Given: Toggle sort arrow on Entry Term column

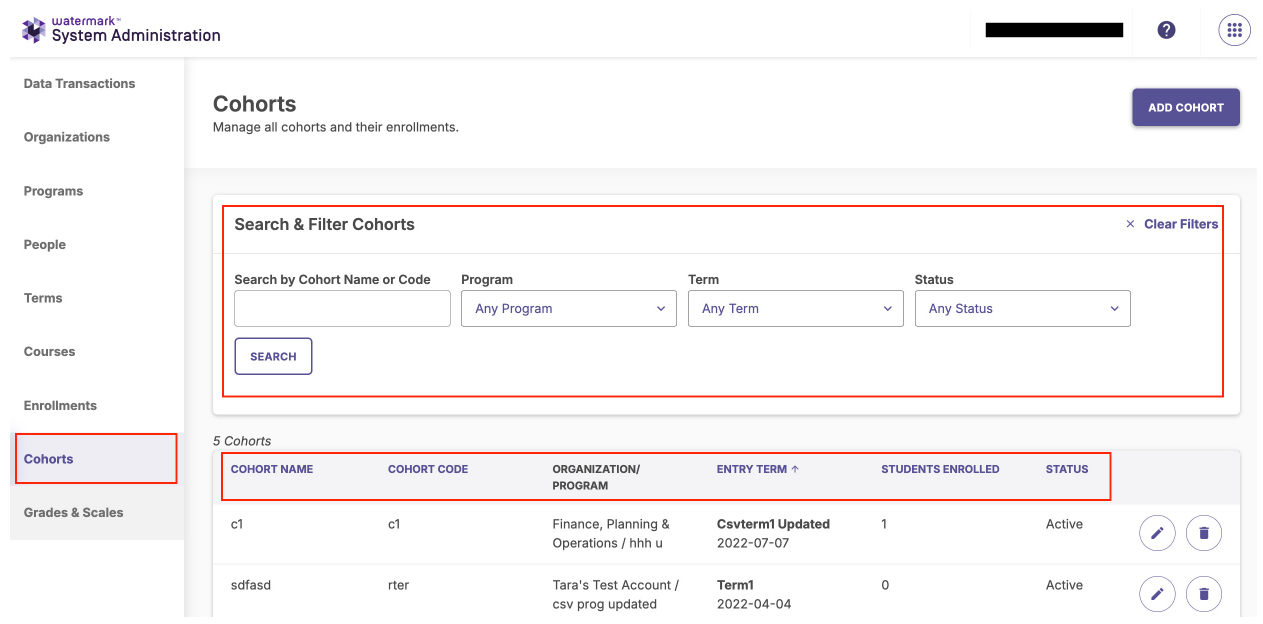Looking at the screenshot, I should click(795, 469).
